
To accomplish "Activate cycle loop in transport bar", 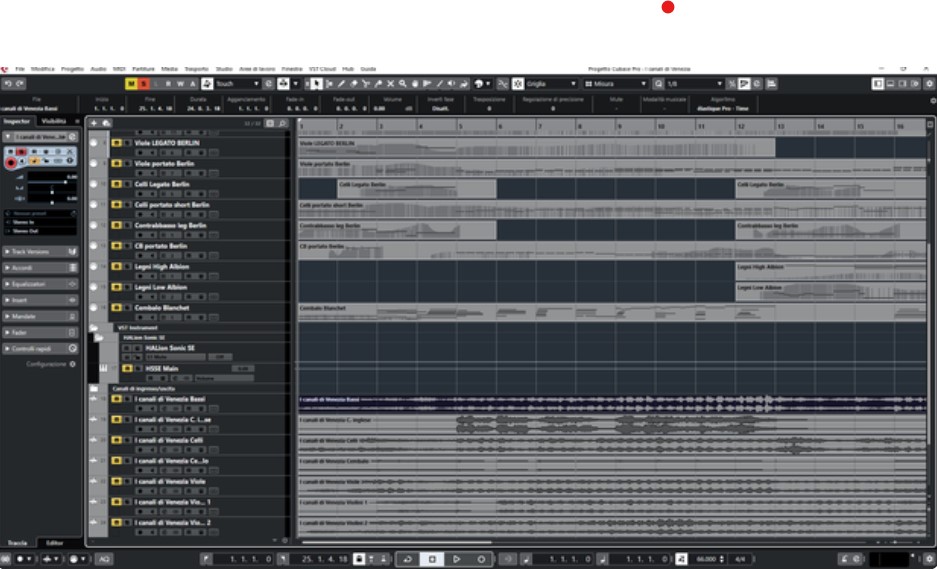I will click(407, 559).
